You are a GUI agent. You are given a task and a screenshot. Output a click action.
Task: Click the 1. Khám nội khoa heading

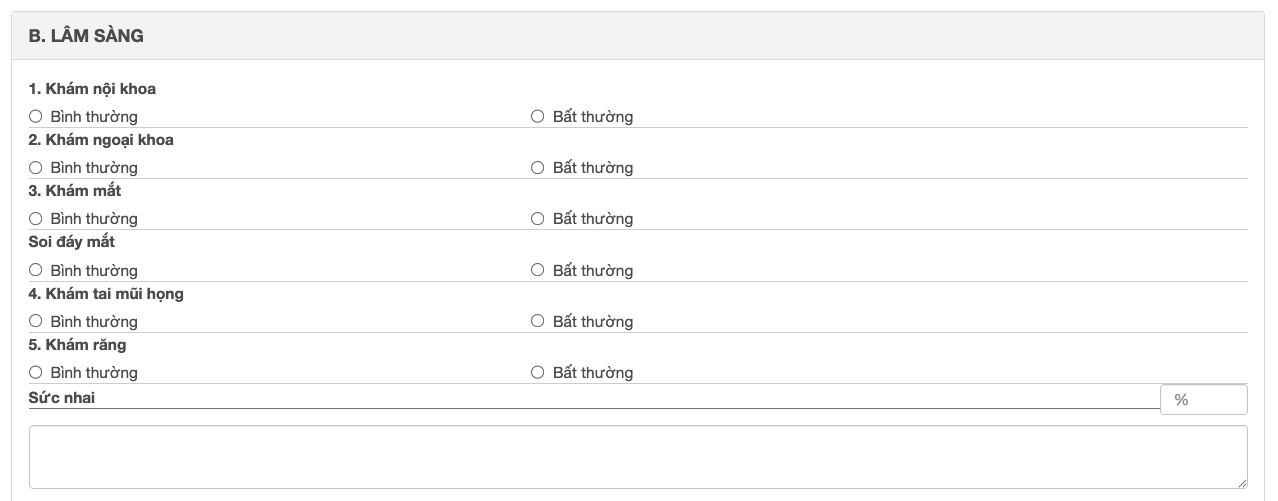[92, 89]
